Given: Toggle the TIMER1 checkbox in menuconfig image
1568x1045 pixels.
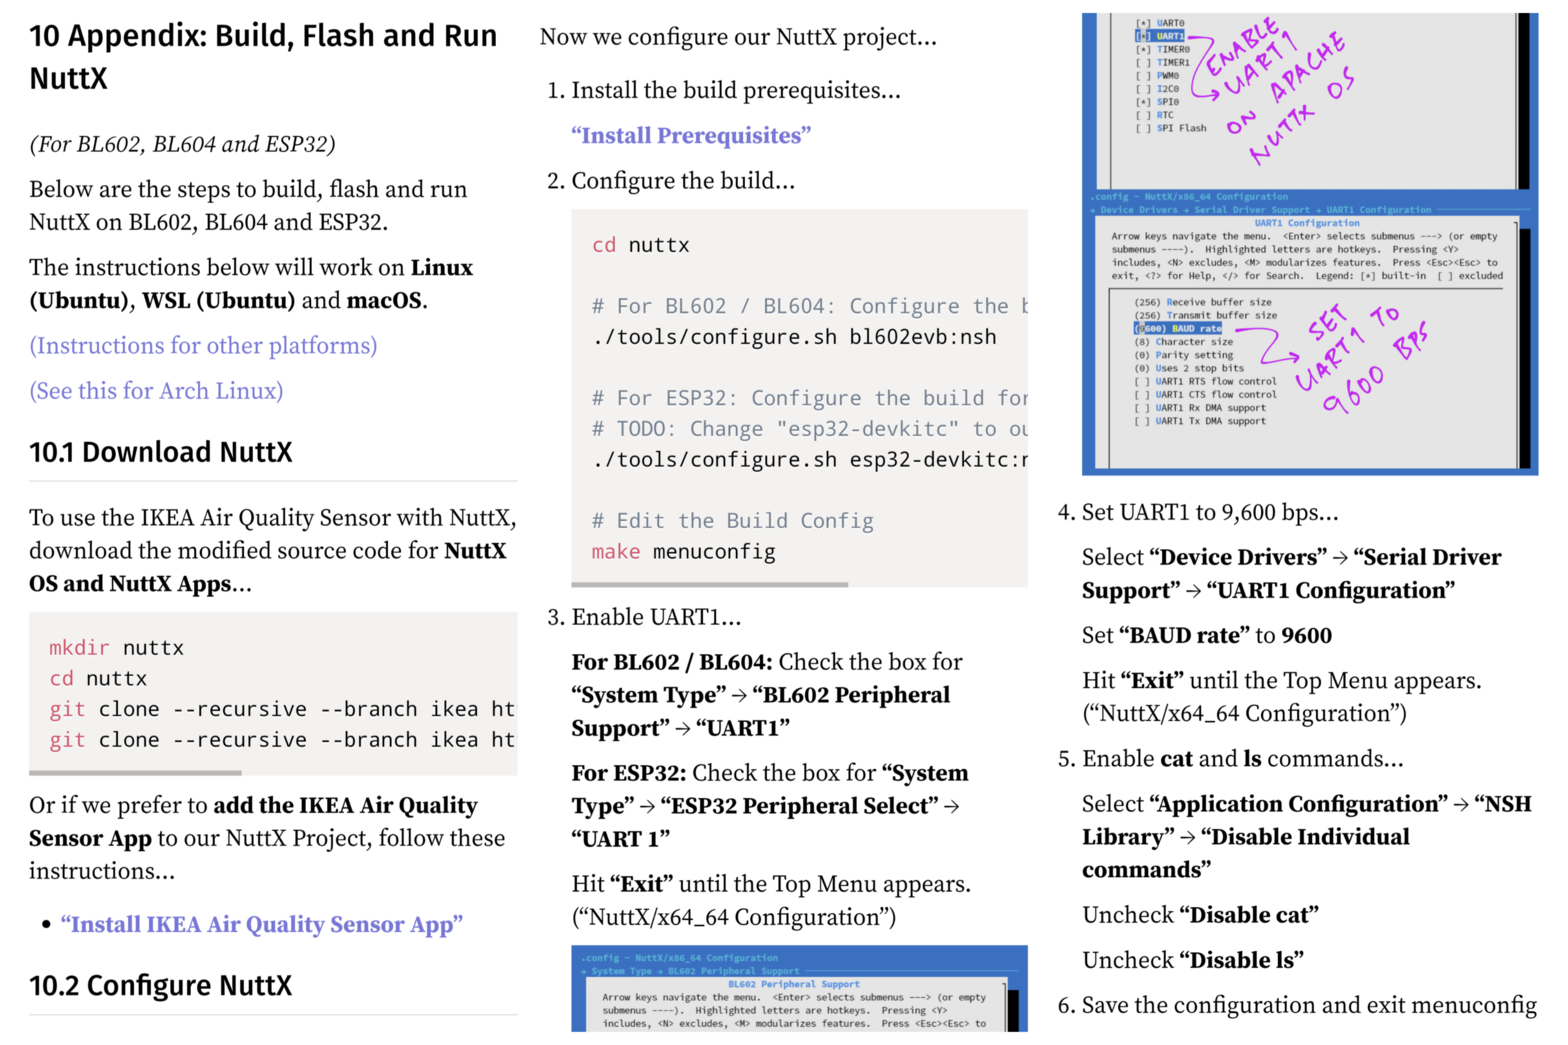Looking at the screenshot, I should point(1141,62).
